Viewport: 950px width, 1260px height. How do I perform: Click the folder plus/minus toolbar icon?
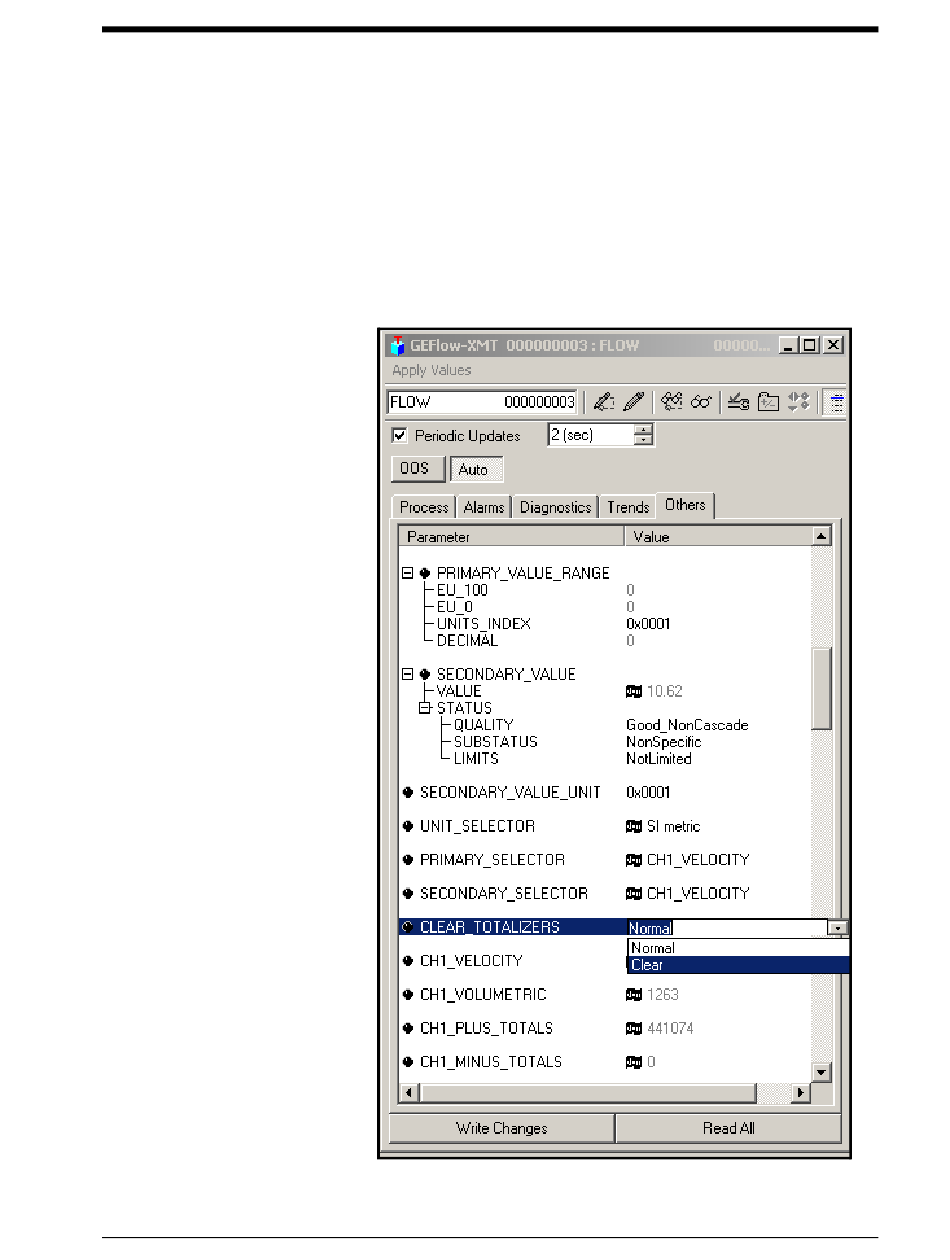pos(768,402)
